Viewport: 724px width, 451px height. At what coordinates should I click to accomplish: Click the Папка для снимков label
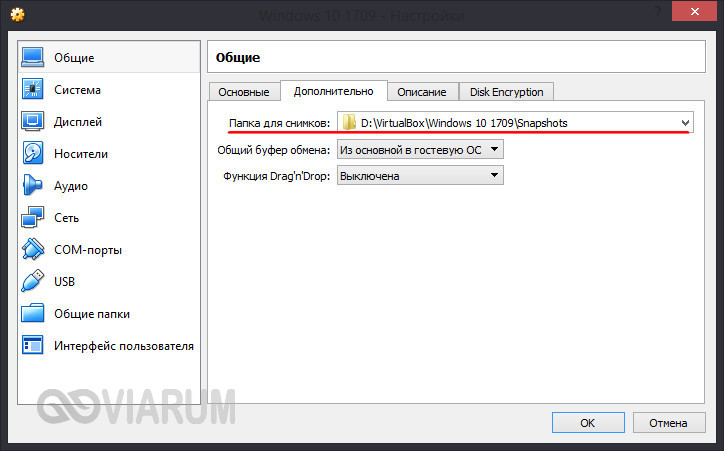[279, 123]
